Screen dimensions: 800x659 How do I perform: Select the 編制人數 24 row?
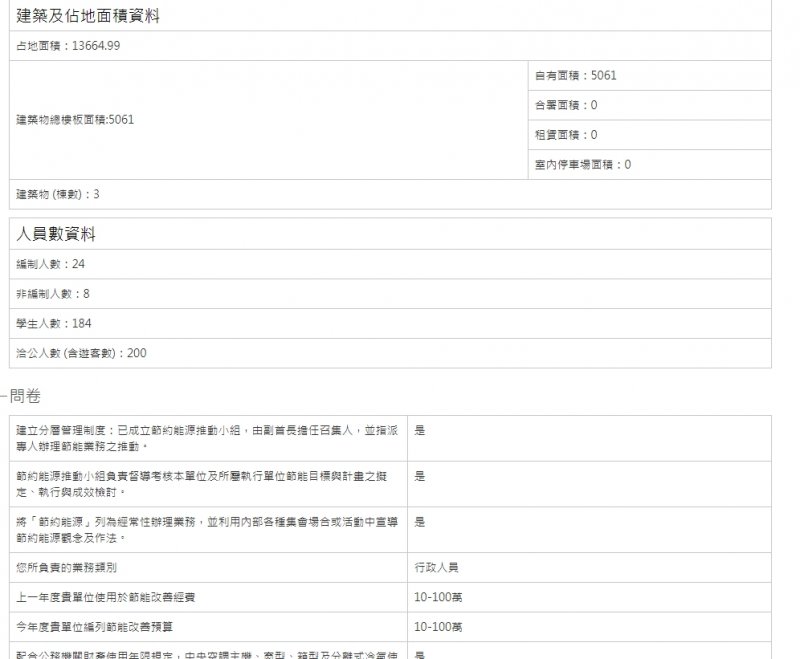point(53,264)
